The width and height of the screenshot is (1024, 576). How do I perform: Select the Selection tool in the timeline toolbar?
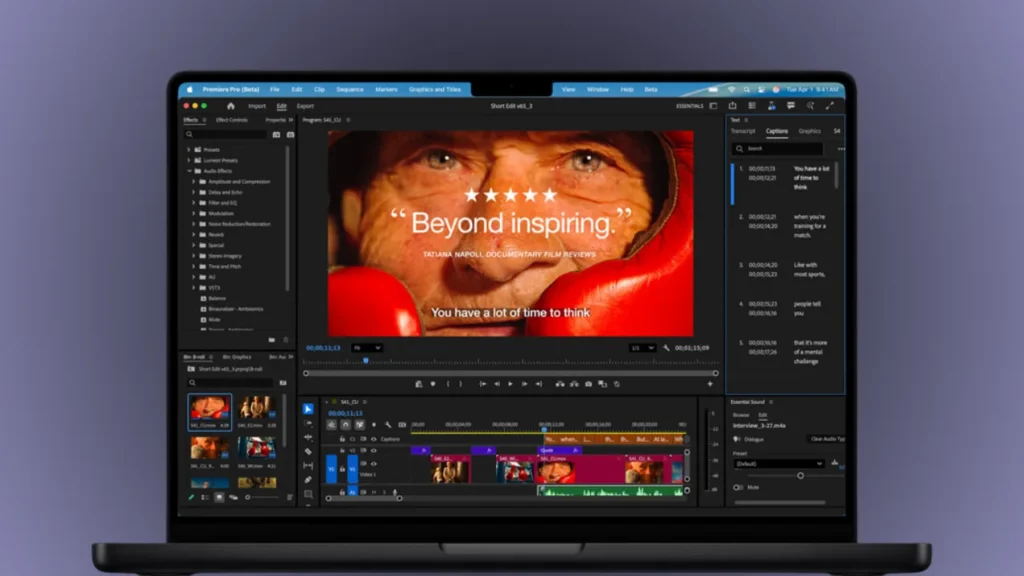click(308, 408)
